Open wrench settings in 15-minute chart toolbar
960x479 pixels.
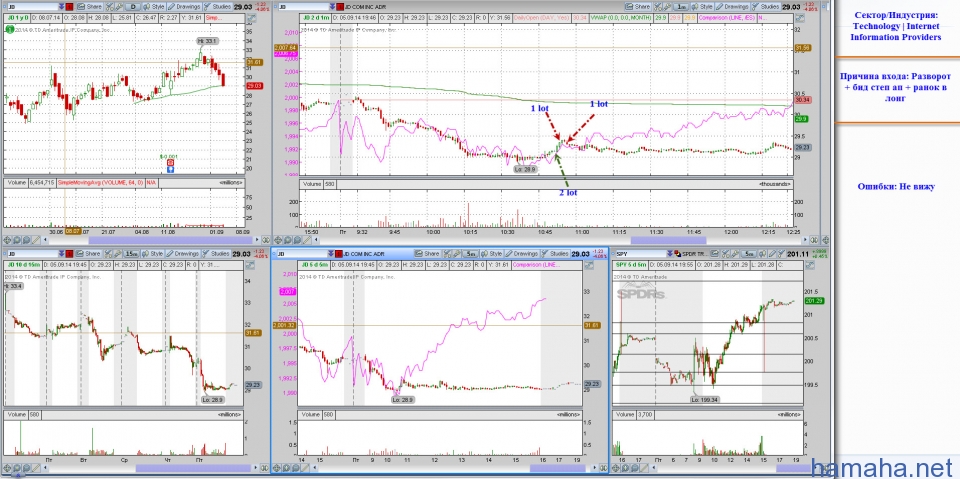coord(118,254)
